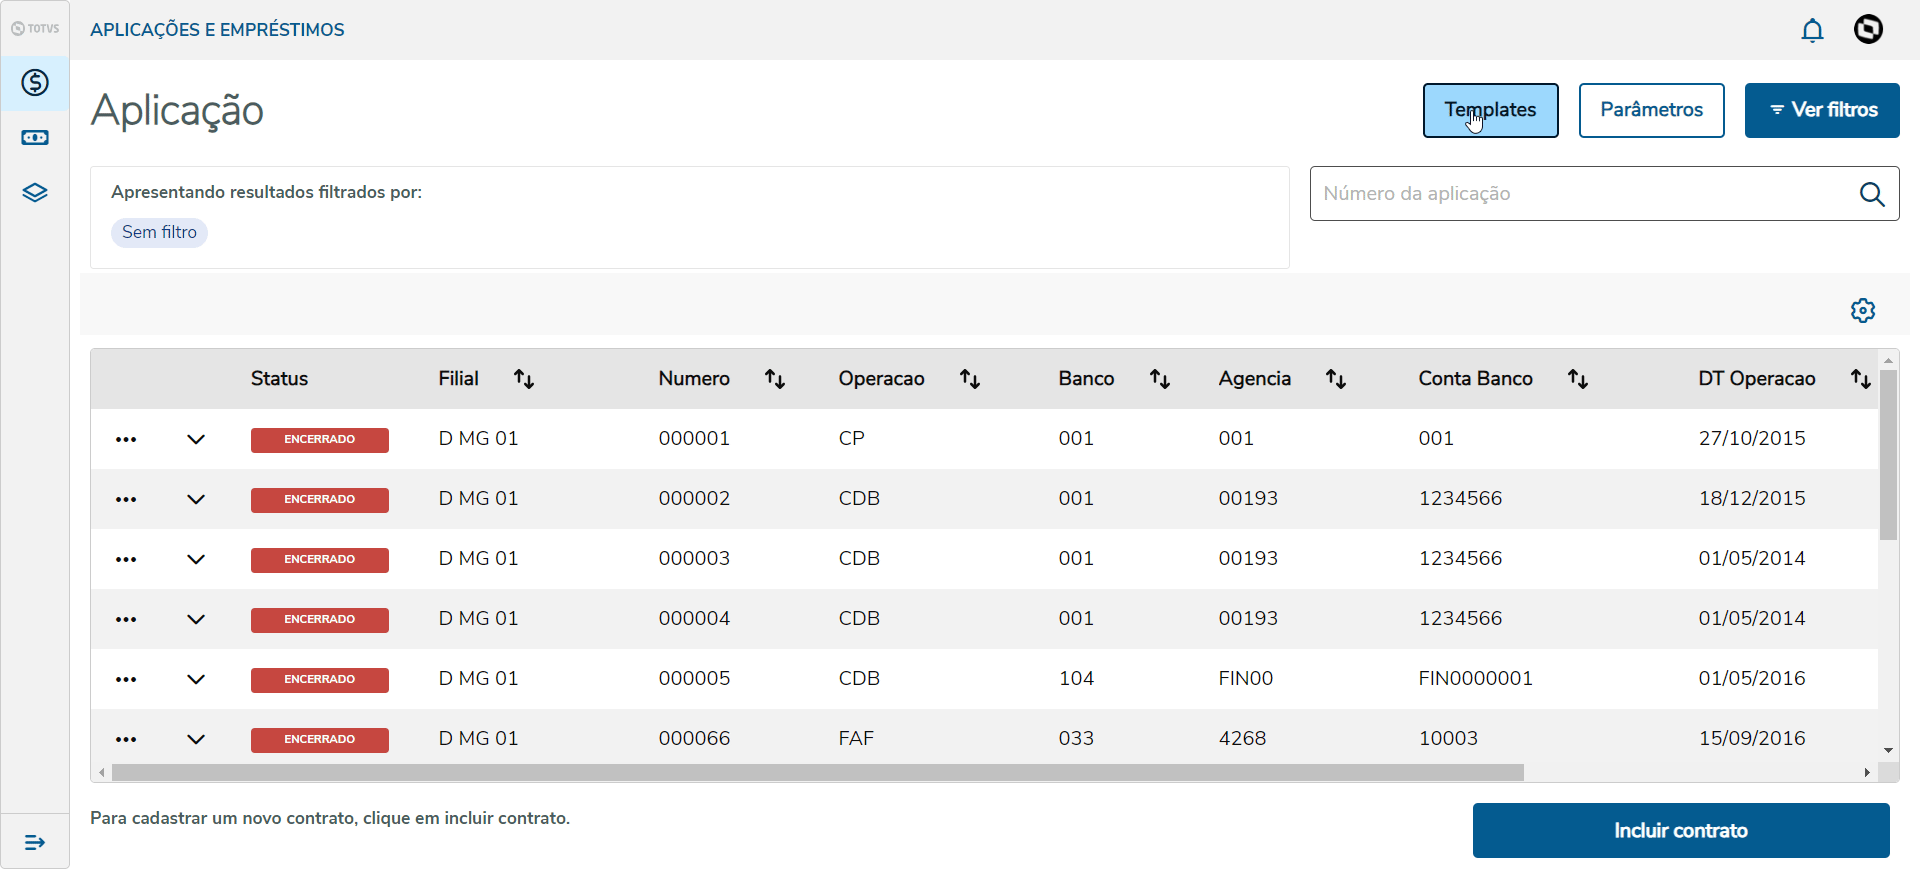Screen dimensions: 1920x869
Task: Focus the Número da aplicação search field
Action: click(x=1580, y=194)
